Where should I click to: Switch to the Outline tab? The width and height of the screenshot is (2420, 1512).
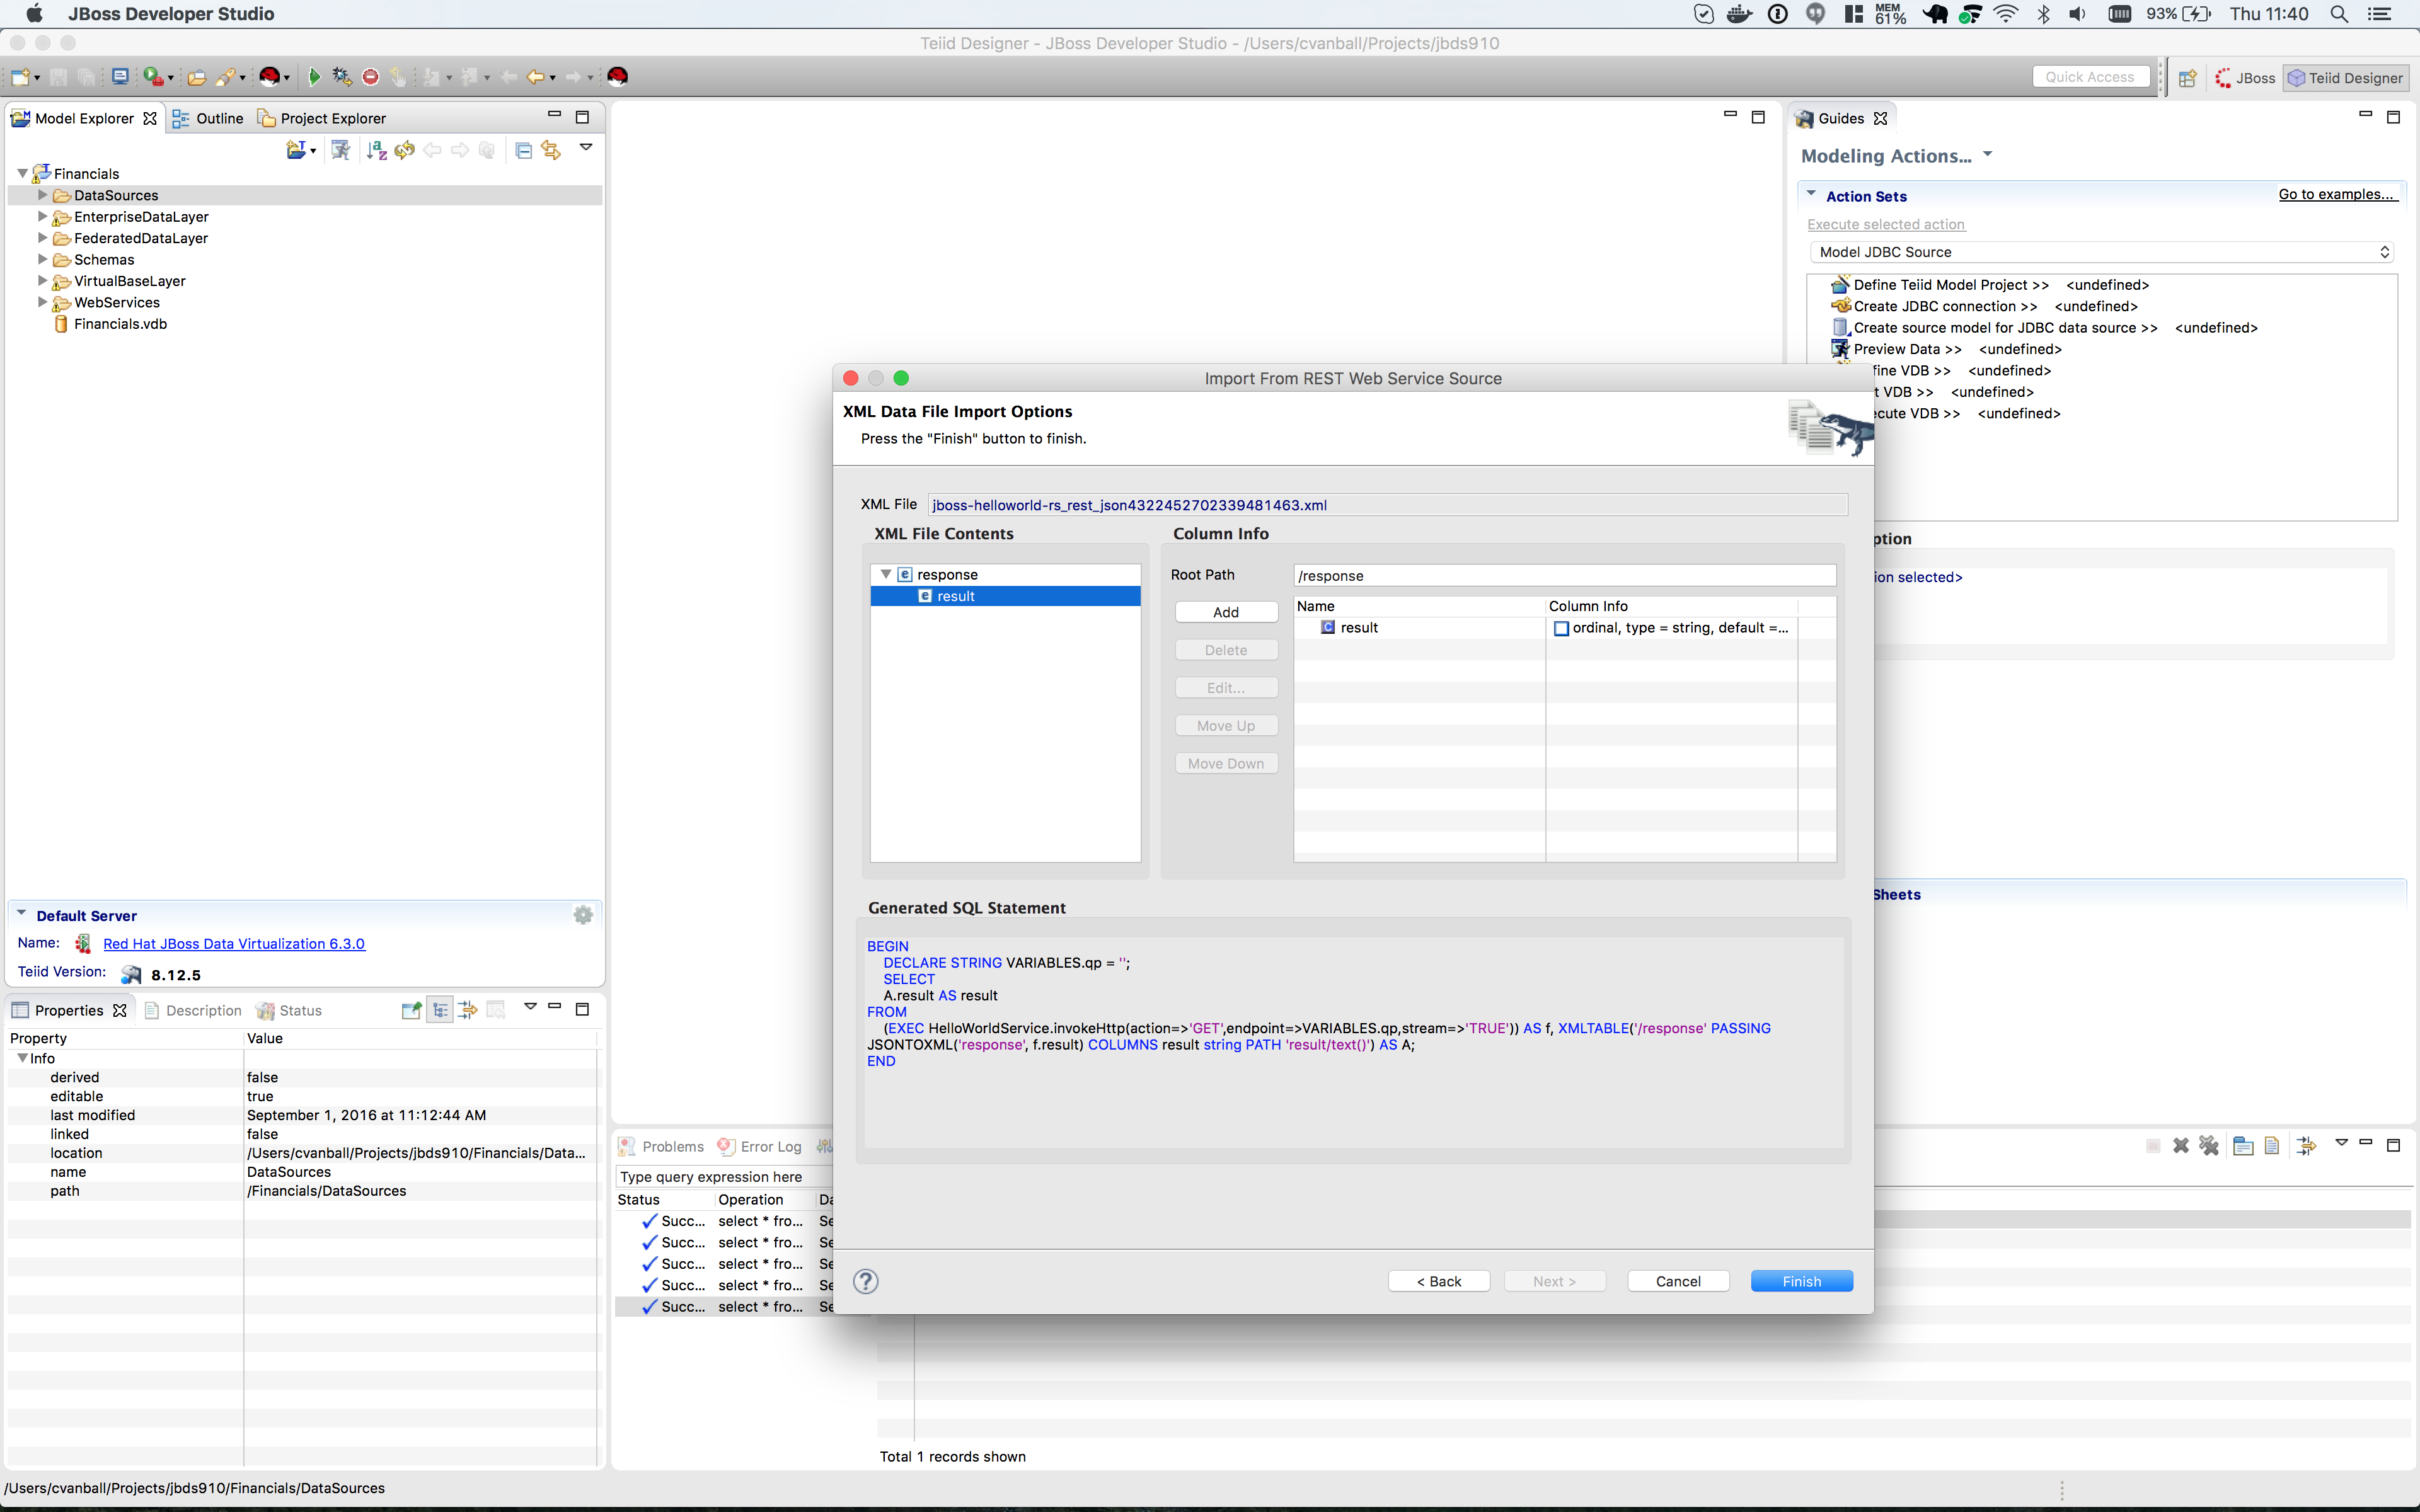click(x=218, y=118)
